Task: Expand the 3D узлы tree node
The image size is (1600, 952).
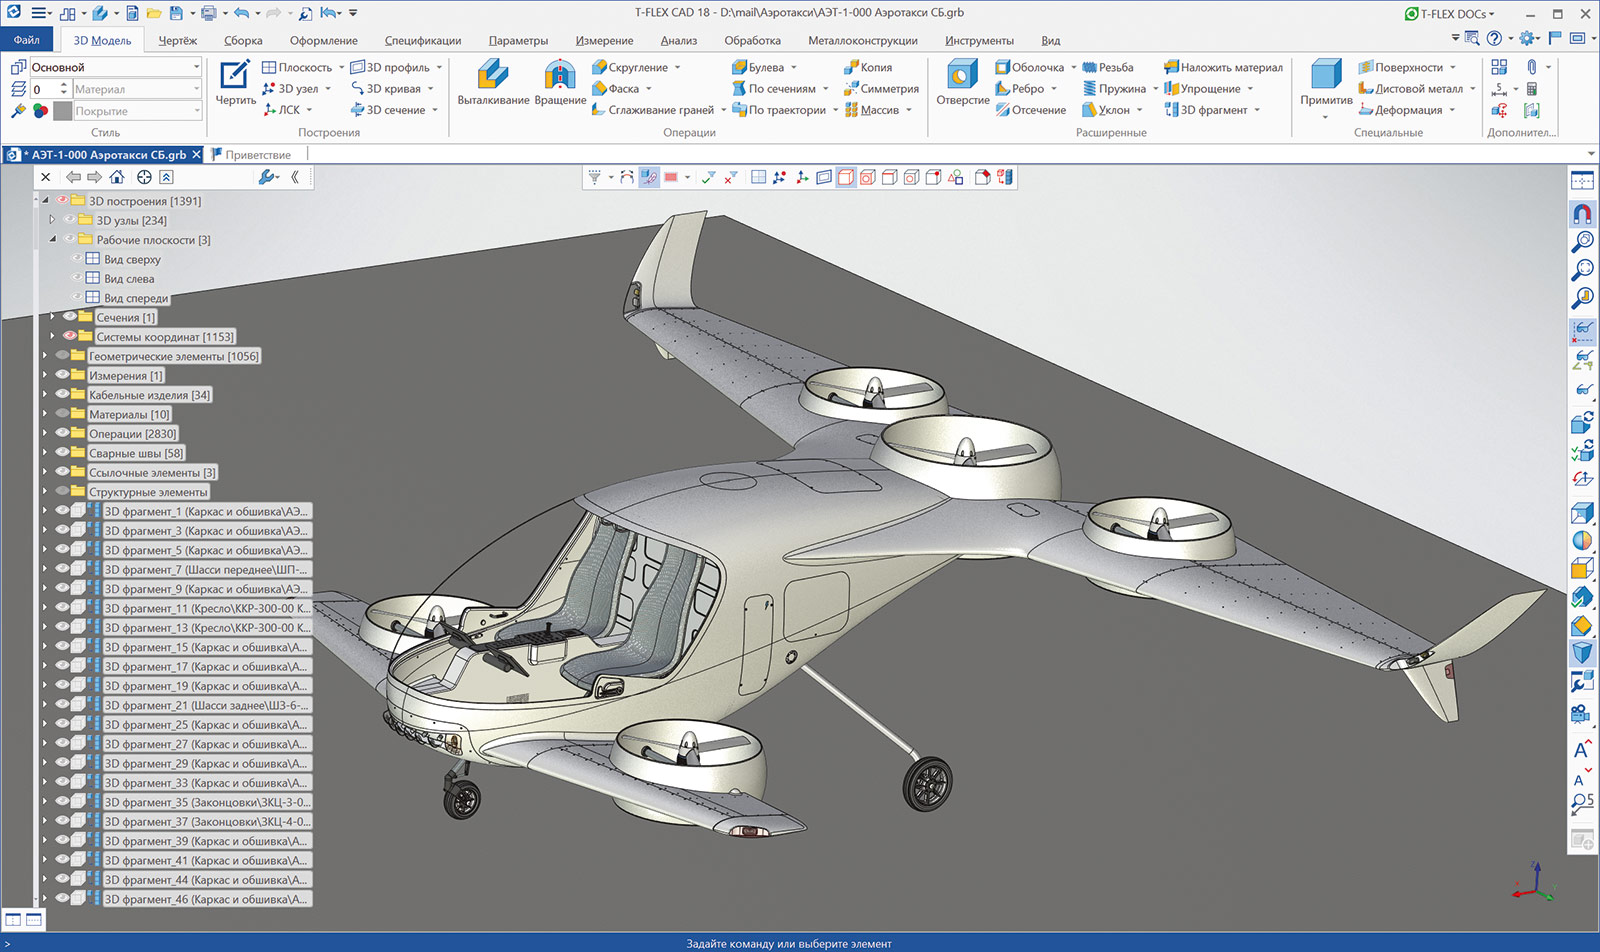Action: 52,219
